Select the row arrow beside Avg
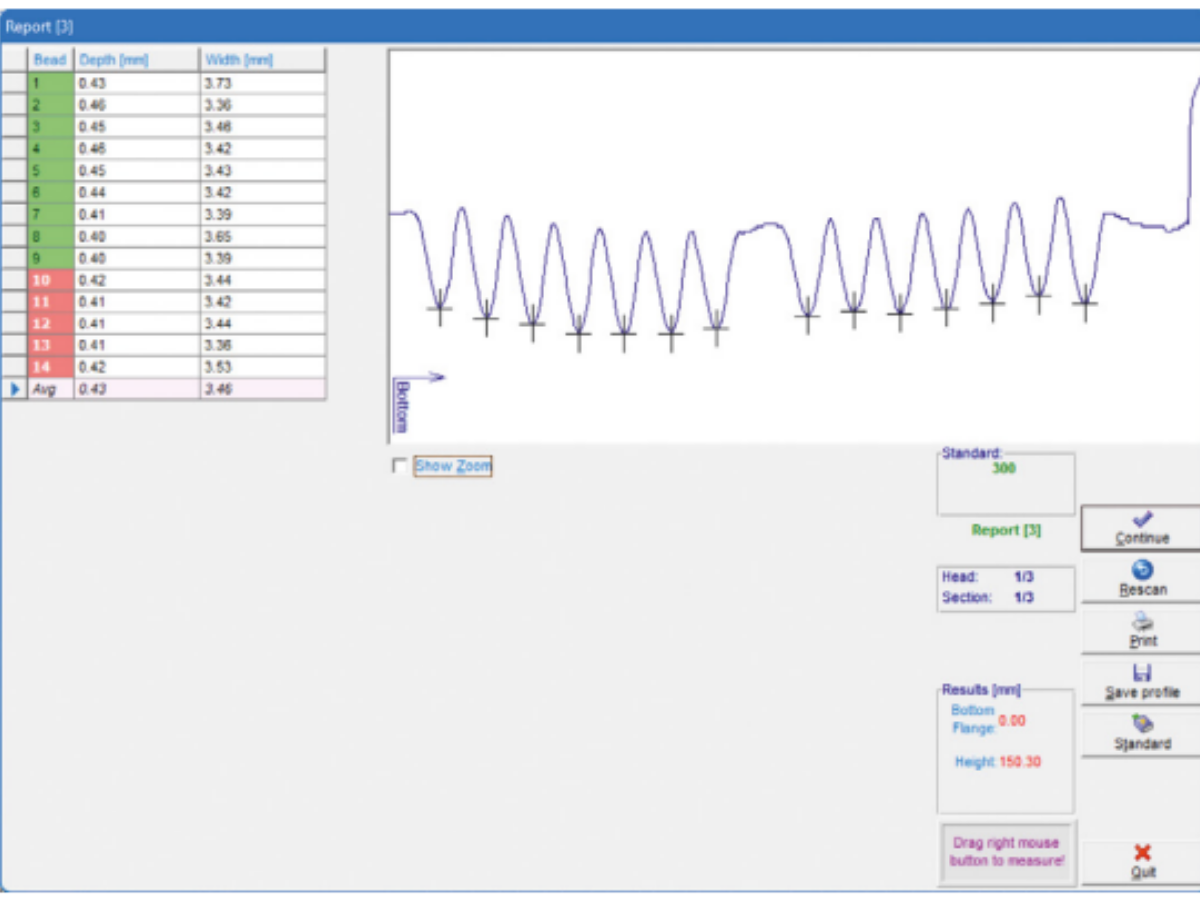Screen dimensions: 1200x900 [14, 389]
